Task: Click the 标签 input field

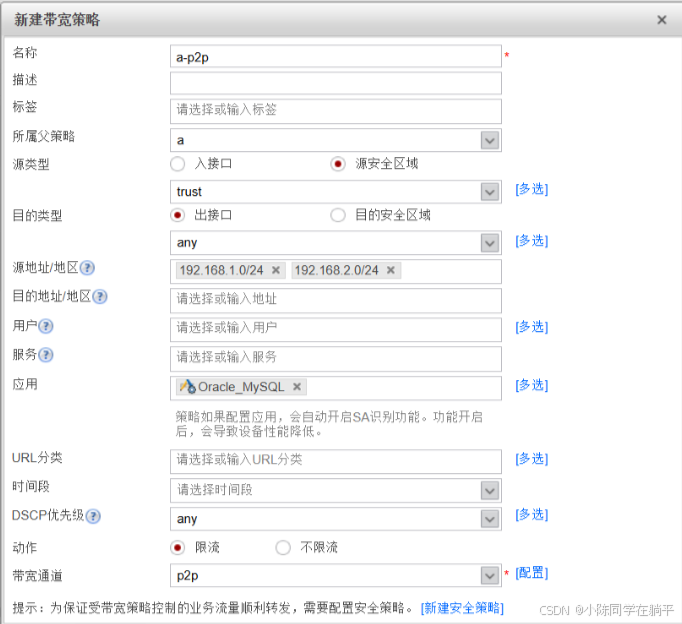Action: point(336,111)
